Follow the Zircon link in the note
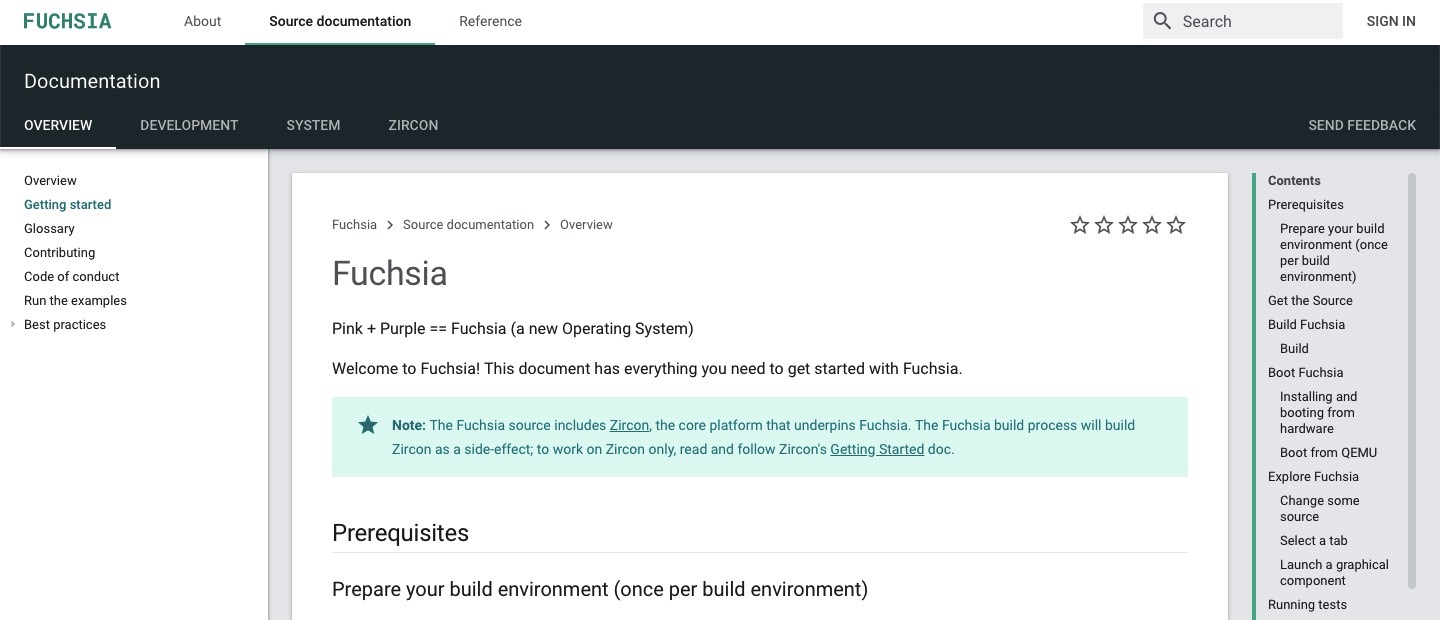The width and height of the screenshot is (1440, 620). click(x=629, y=425)
